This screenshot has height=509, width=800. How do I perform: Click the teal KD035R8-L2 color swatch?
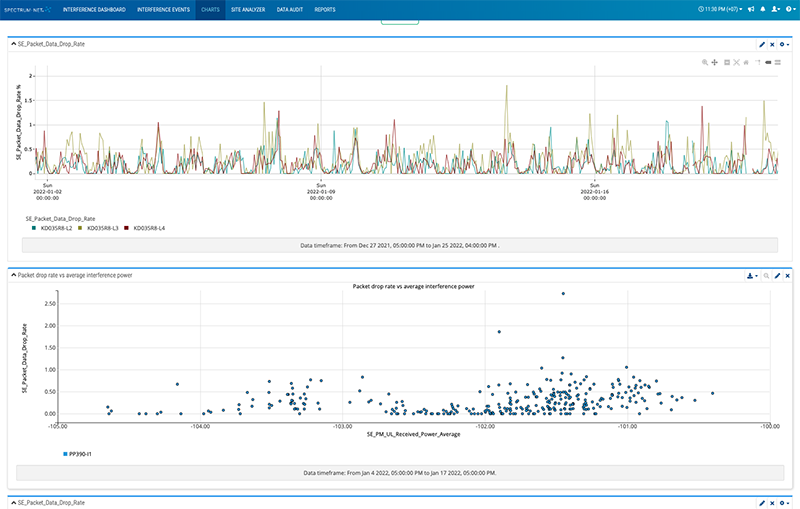[34, 228]
